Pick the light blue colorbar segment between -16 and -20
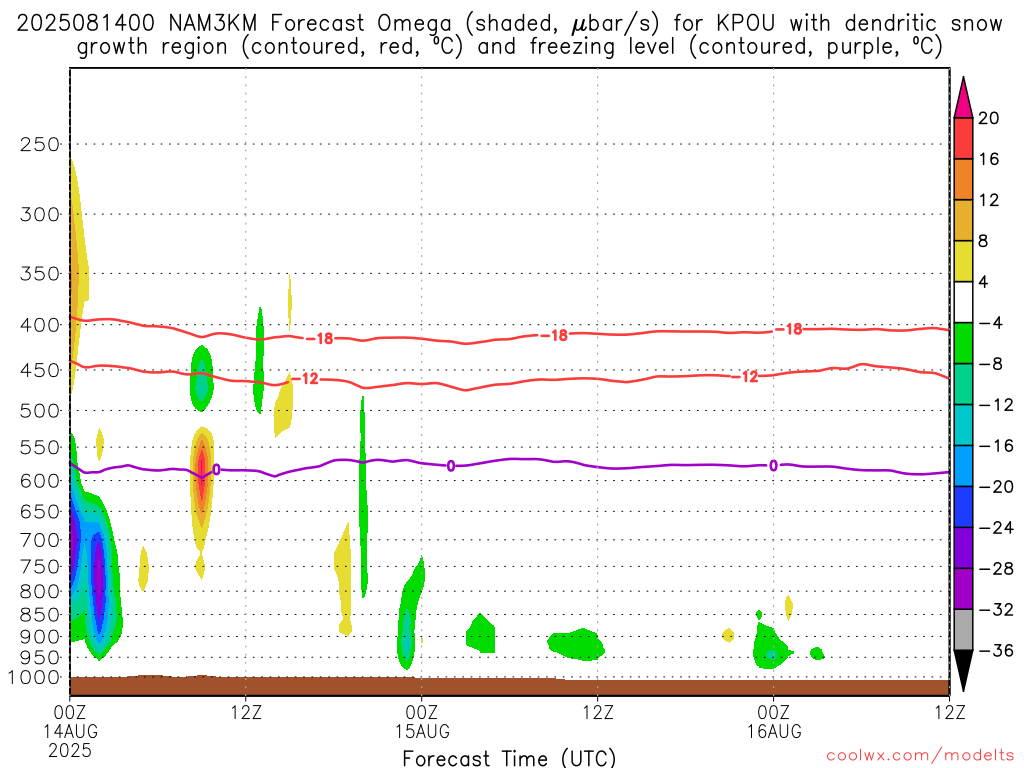Screen dimensions: 1024x768 click(963, 466)
